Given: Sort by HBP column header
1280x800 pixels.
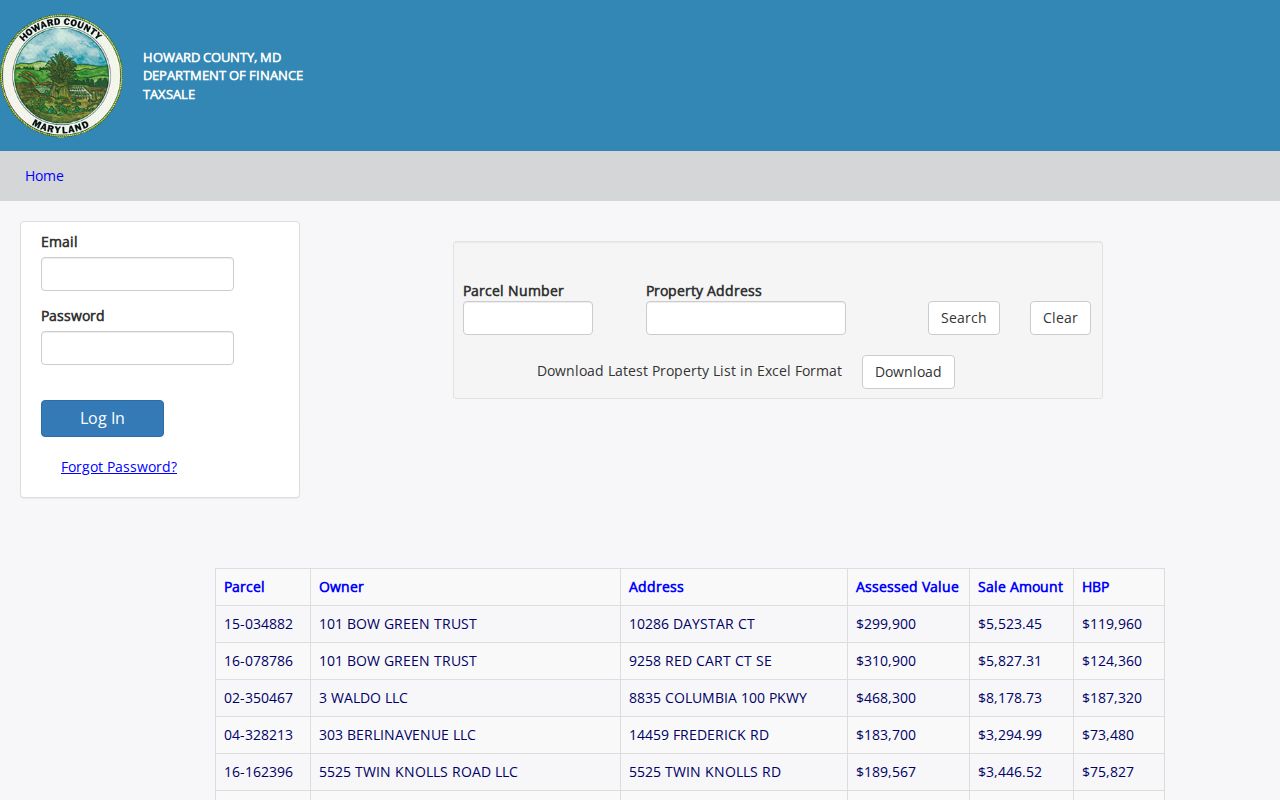Looking at the screenshot, I should pyautogui.click(x=1096, y=587).
